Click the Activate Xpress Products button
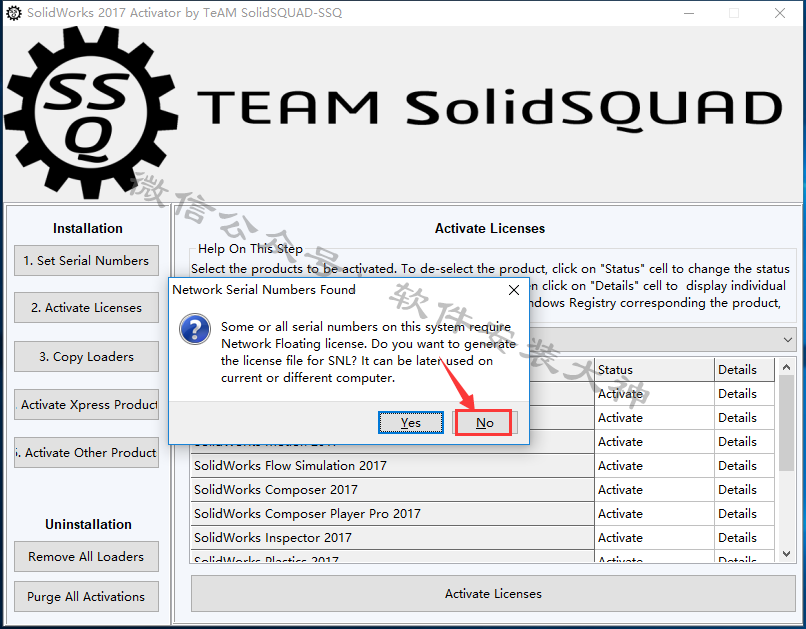Screen dimensions: 806x629 coord(86,405)
